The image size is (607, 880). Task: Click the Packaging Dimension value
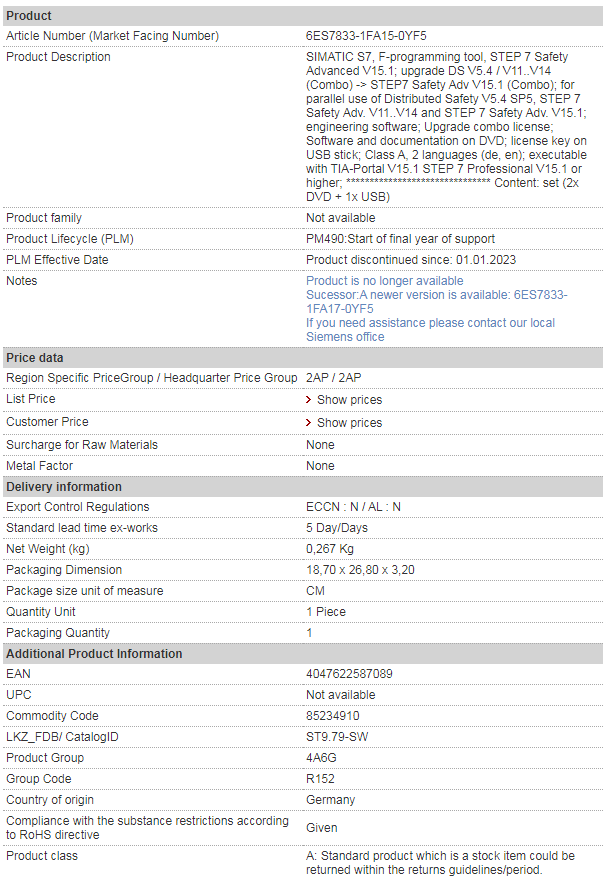[x=360, y=570]
